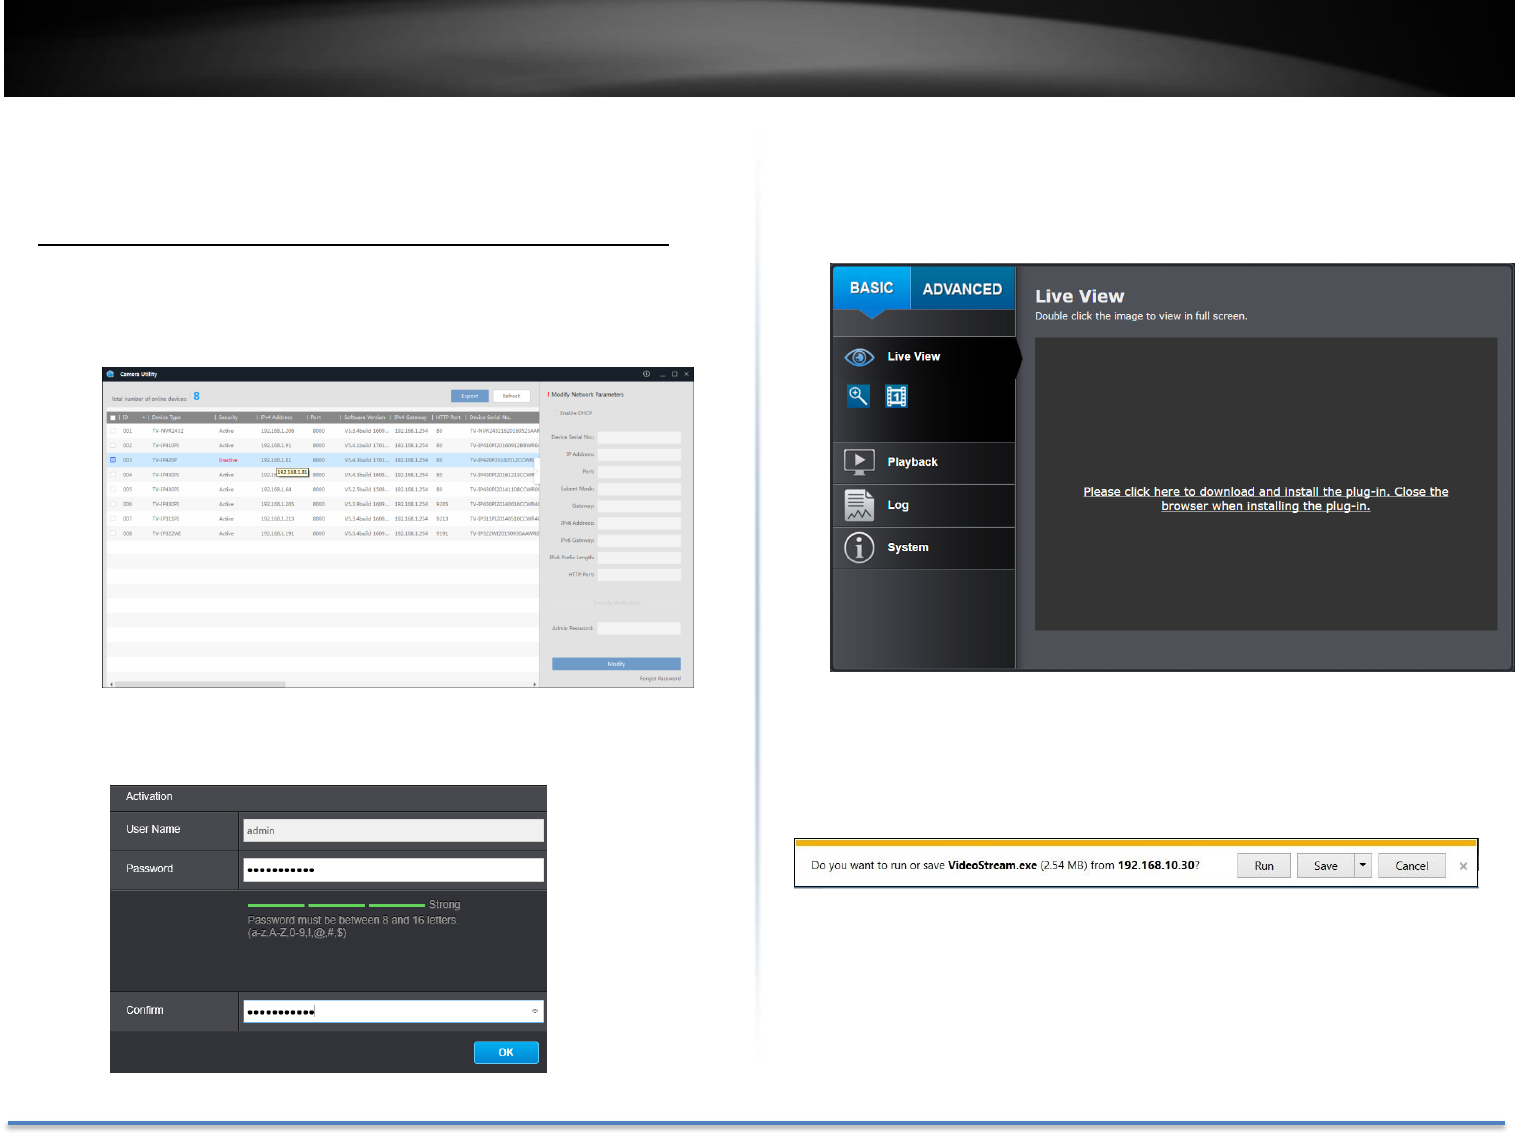Tick the checkbox for device 007
This screenshot has width=1515, height=1136.
(113, 519)
